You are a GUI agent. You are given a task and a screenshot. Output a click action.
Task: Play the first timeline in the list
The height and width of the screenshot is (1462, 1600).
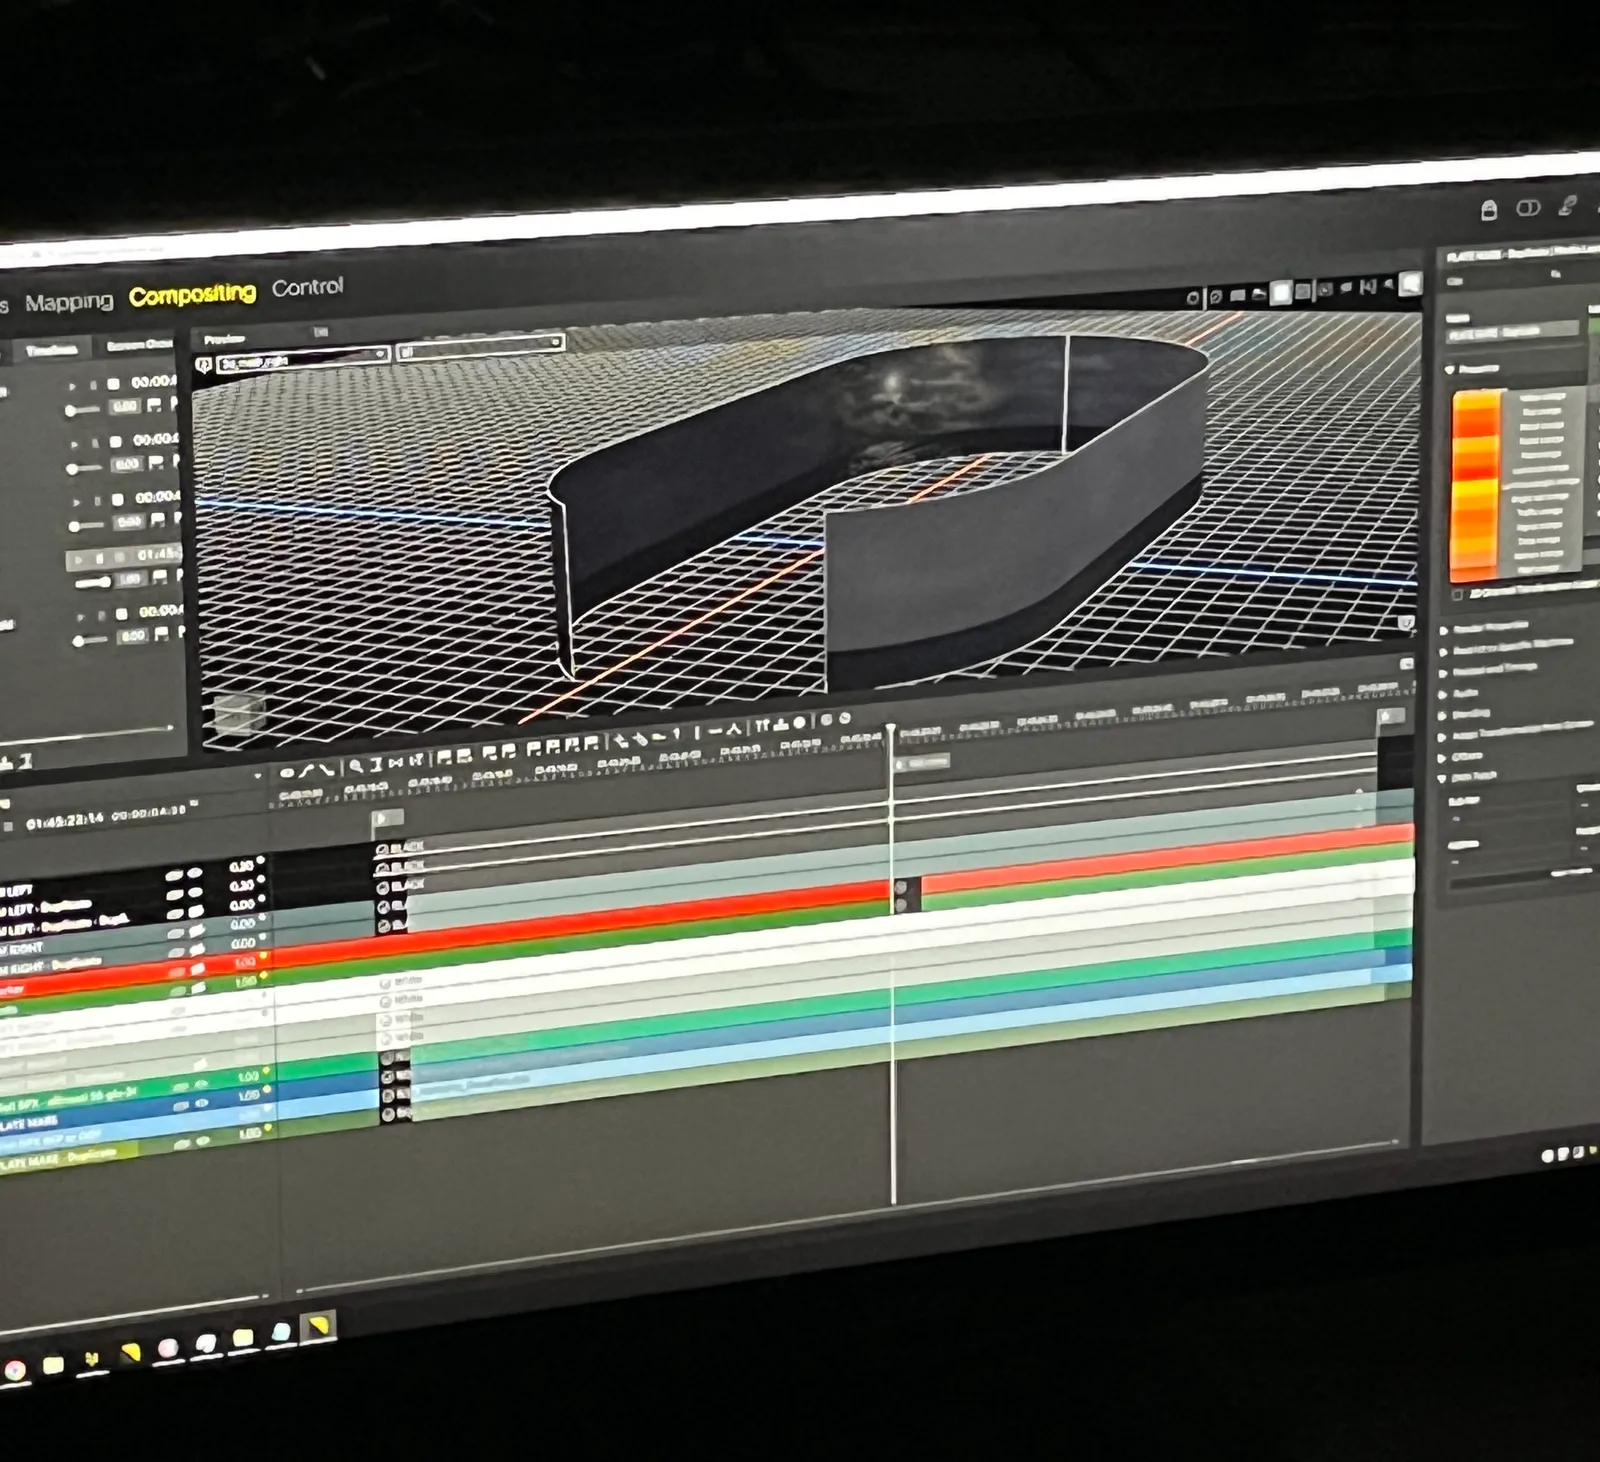(x=72, y=385)
